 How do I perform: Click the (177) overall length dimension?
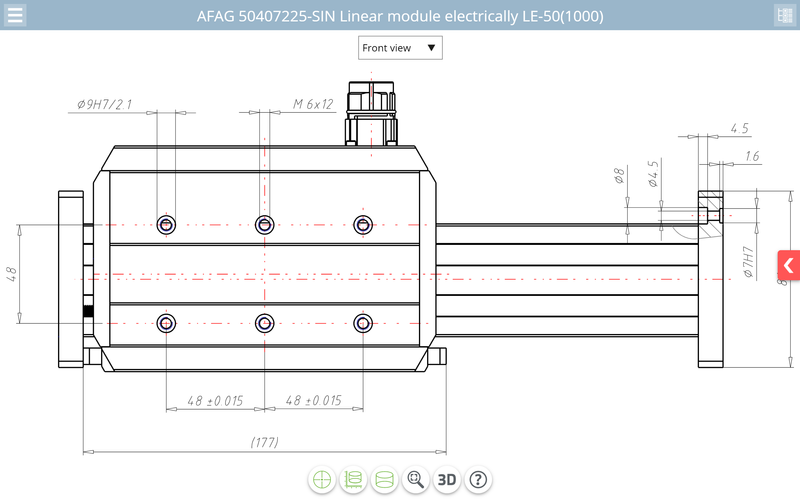[x=265, y=442]
